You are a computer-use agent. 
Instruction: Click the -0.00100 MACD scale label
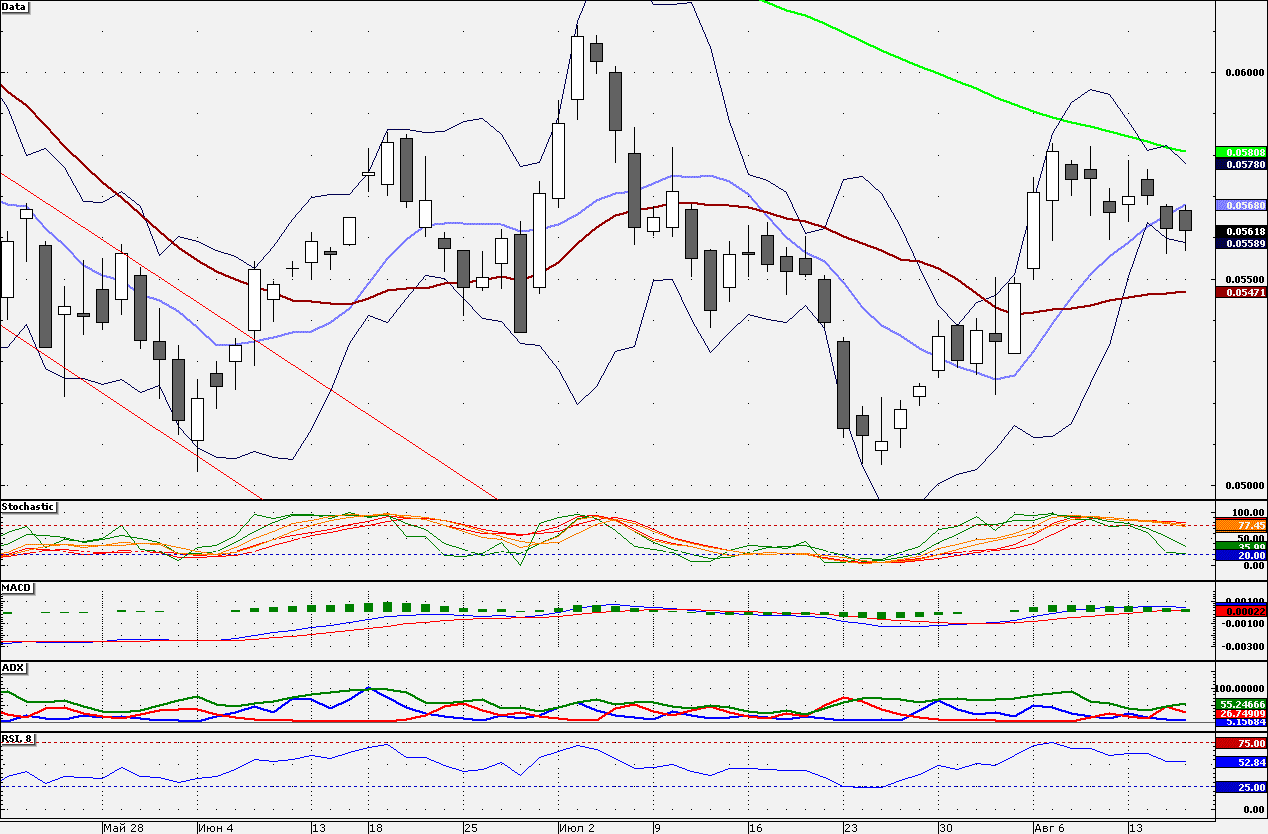(1243, 622)
